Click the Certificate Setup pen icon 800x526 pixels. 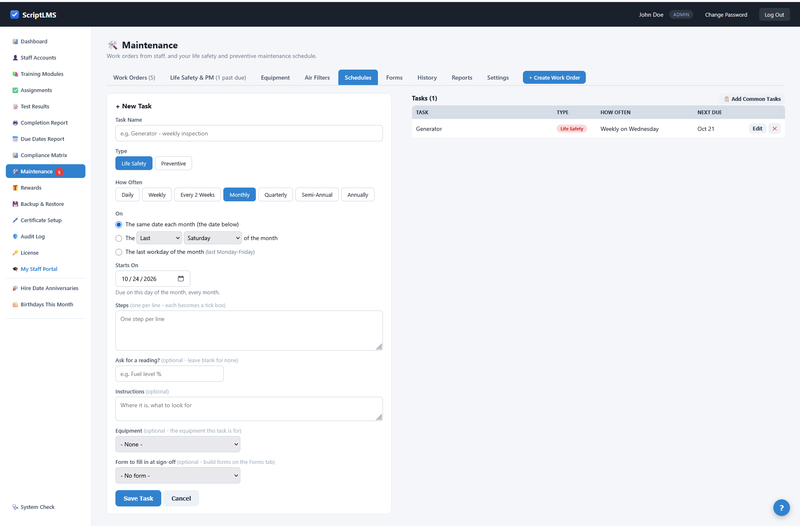pyautogui.click(x=15, y=220)
